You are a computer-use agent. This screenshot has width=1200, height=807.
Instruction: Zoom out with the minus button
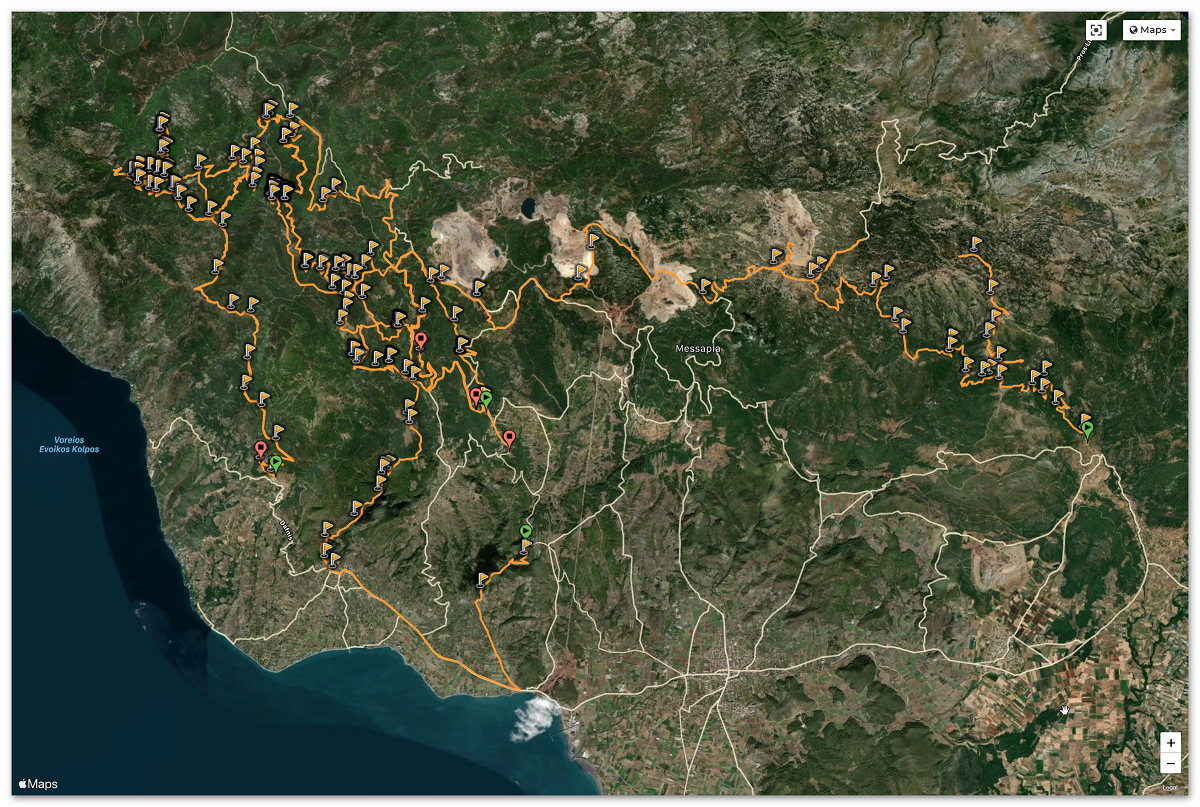point(1170,764)
